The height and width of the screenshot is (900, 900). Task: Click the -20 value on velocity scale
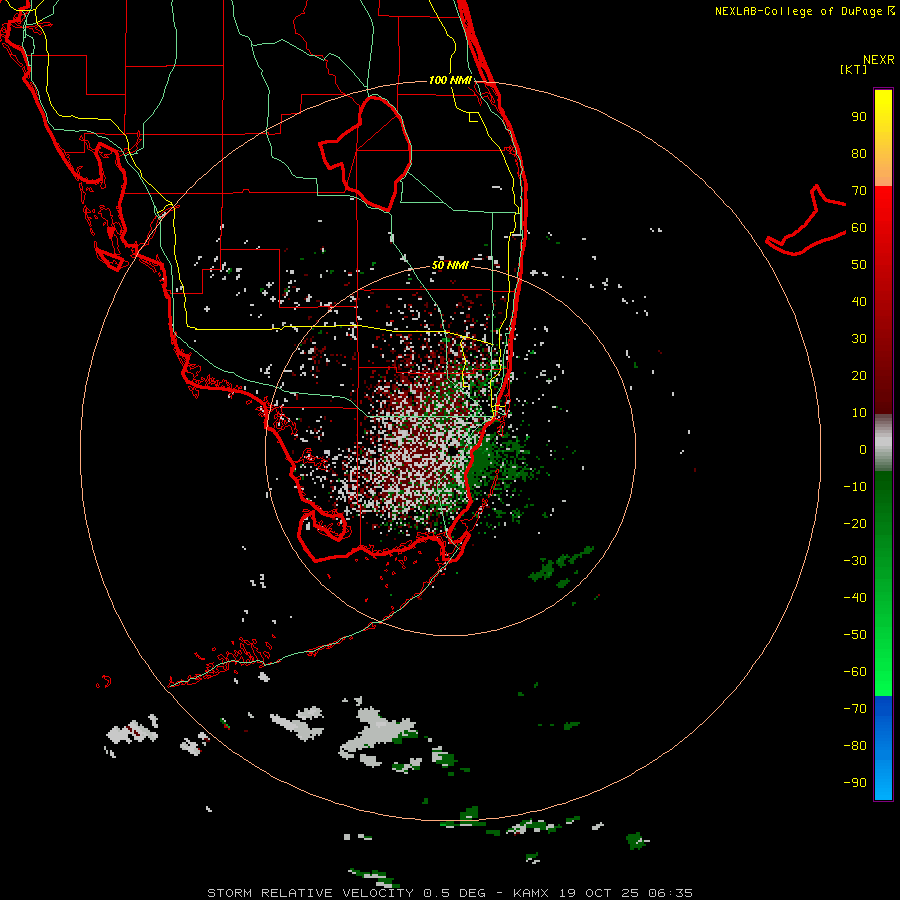pyautogui.click(x=855, y=524)
